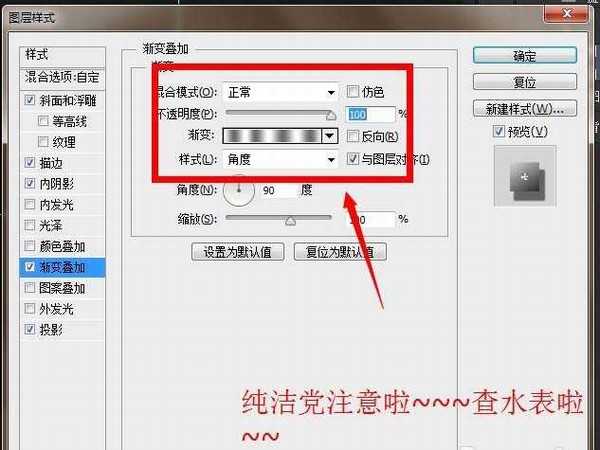
Task: Click the style preview thumbnail
Action: pyautogui.click(x=525, y=176)
